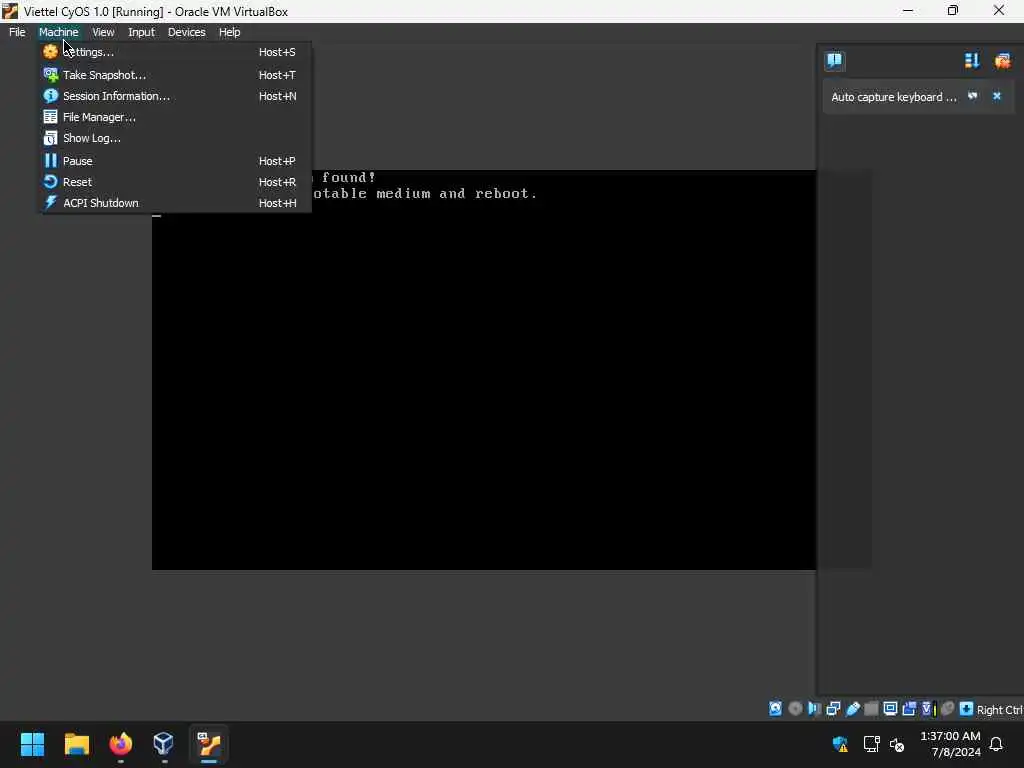The image size is (1024, 768).
Task: Click the muted volume tray icon
Action: click(897, 744)
